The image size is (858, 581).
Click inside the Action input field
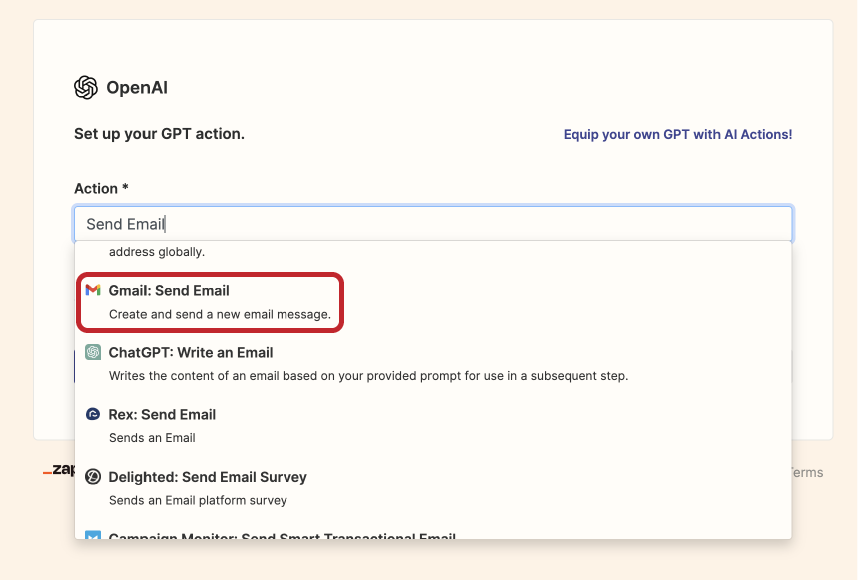(x=432, y=223)
